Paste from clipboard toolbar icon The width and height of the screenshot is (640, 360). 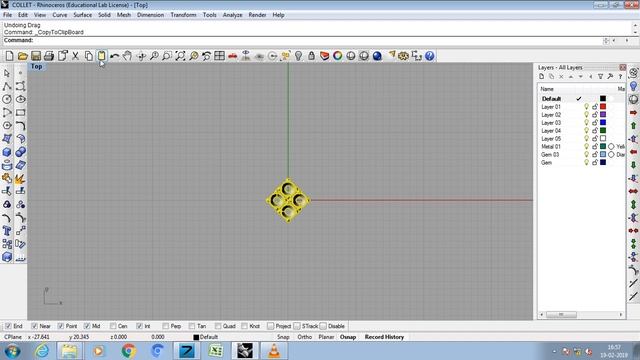pos(102,56)
